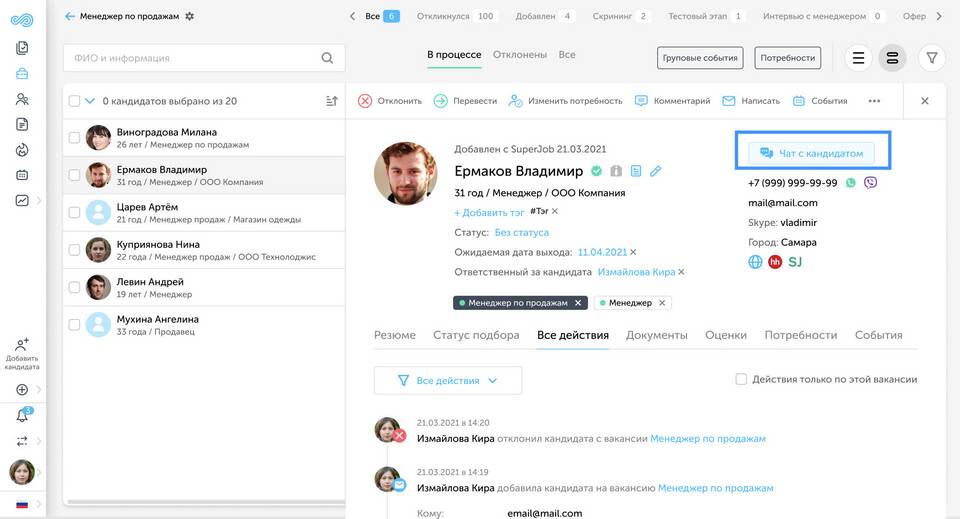Expand the 'Все действия' filter dropdown
Image resolution: width=960 pixels, height=519 pixels.
[448, 381]
